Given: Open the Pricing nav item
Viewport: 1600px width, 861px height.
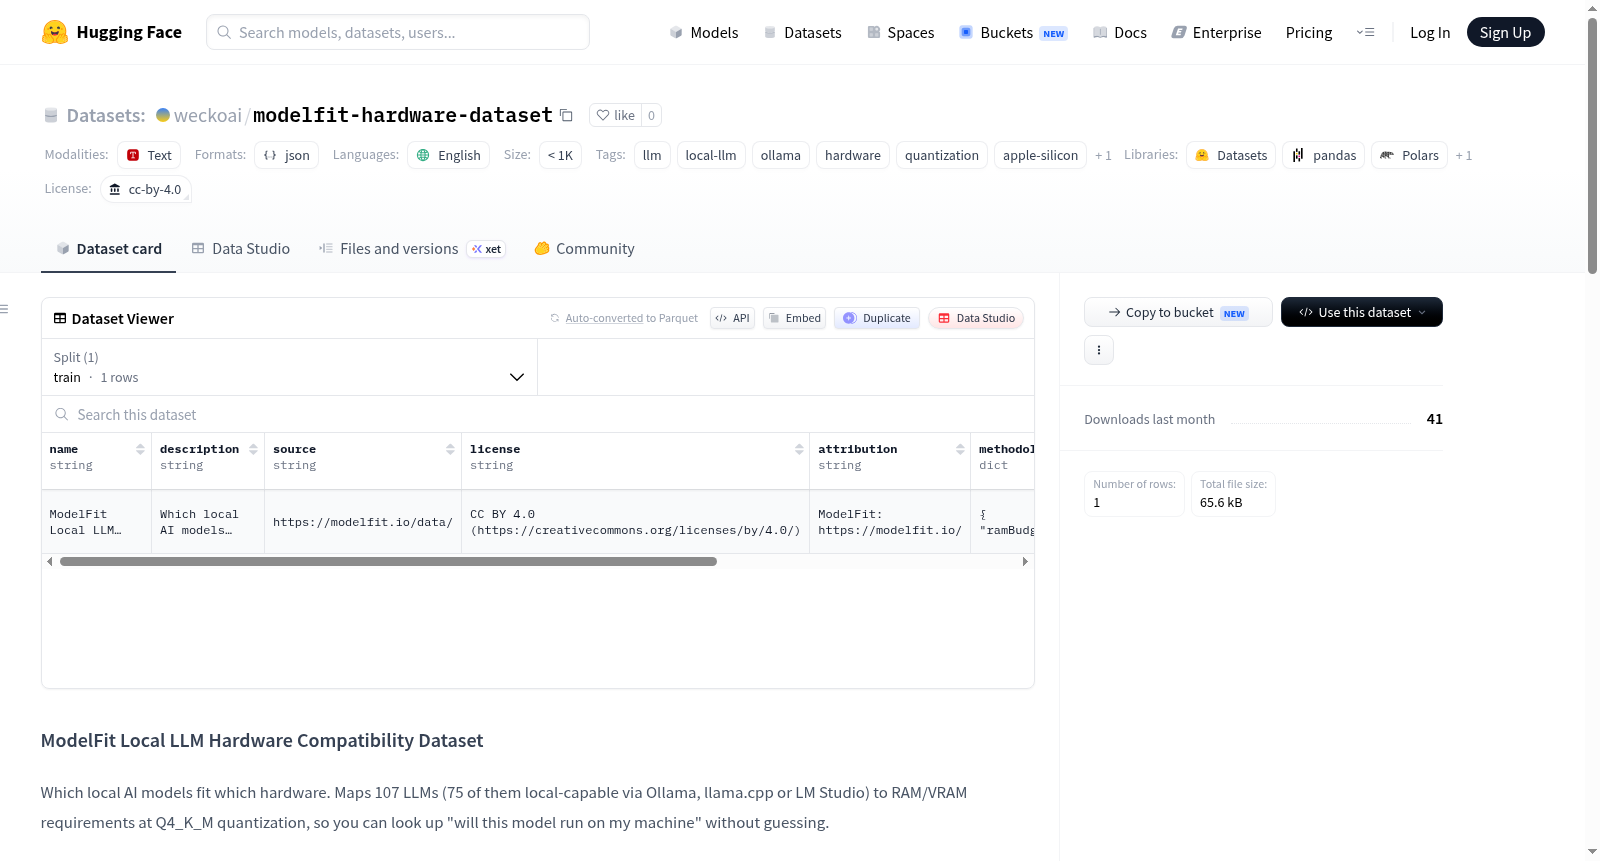Looking at the screenshot, I should (x=1309, y=32).
